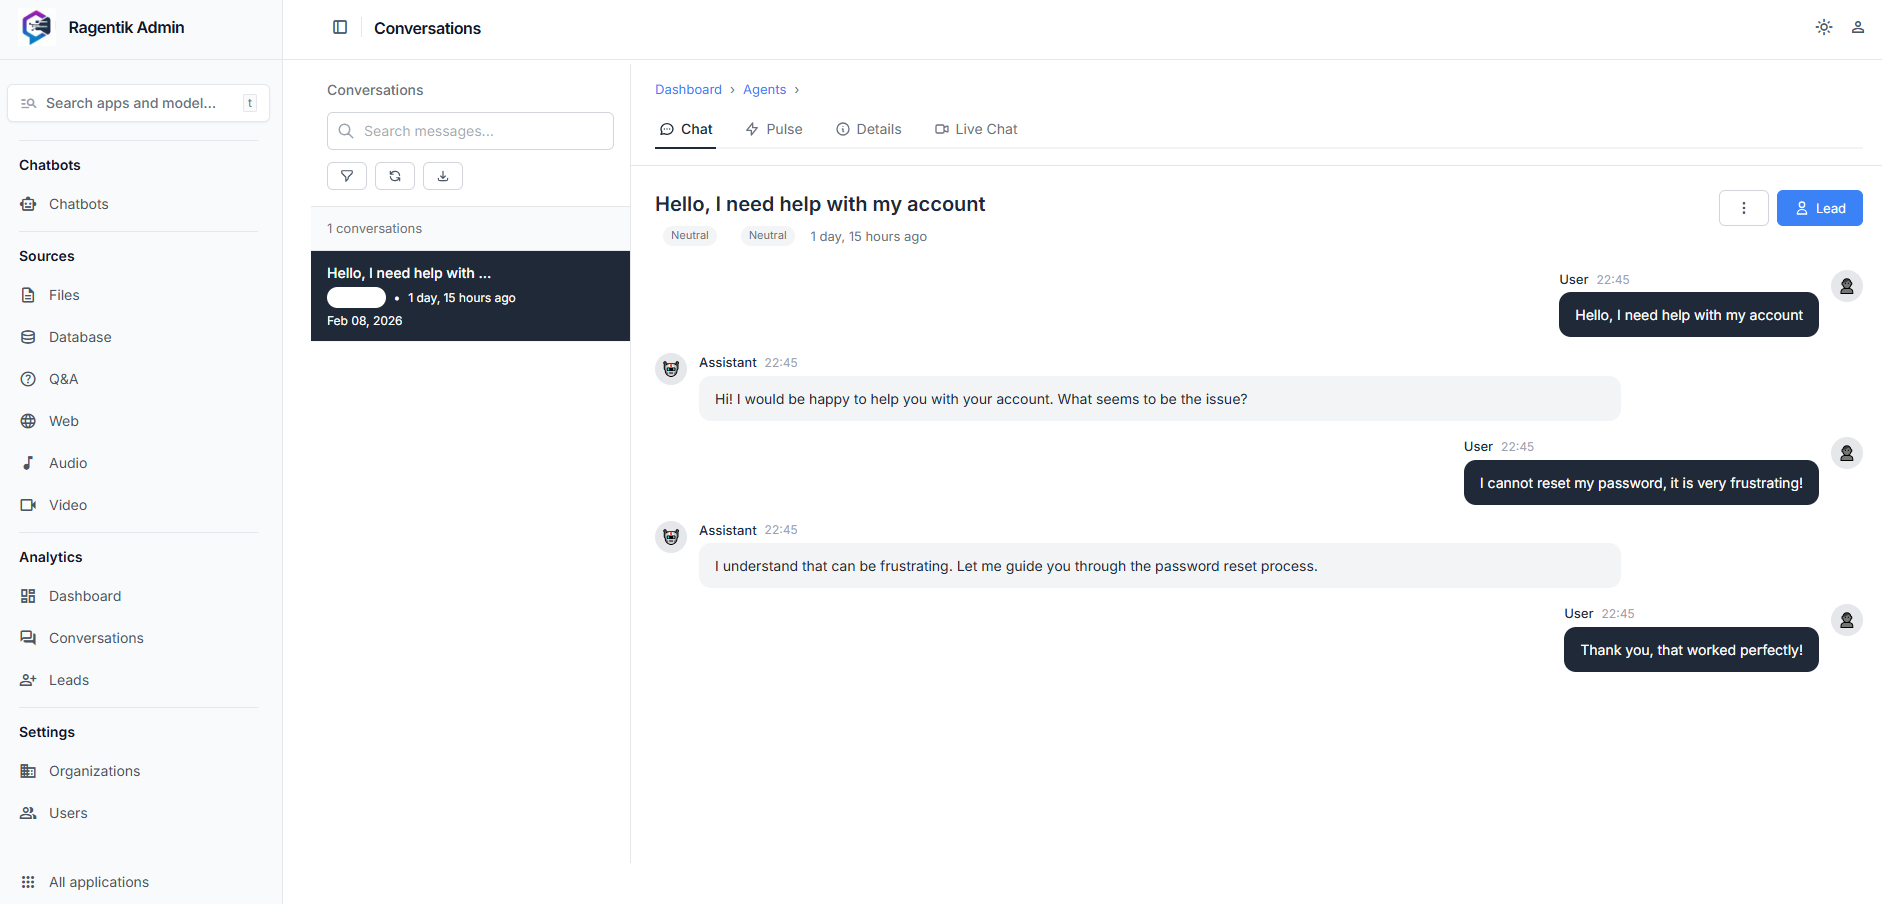Open All applications launcher
Screen dimensions: 1882x904
(x=98, y=882)
